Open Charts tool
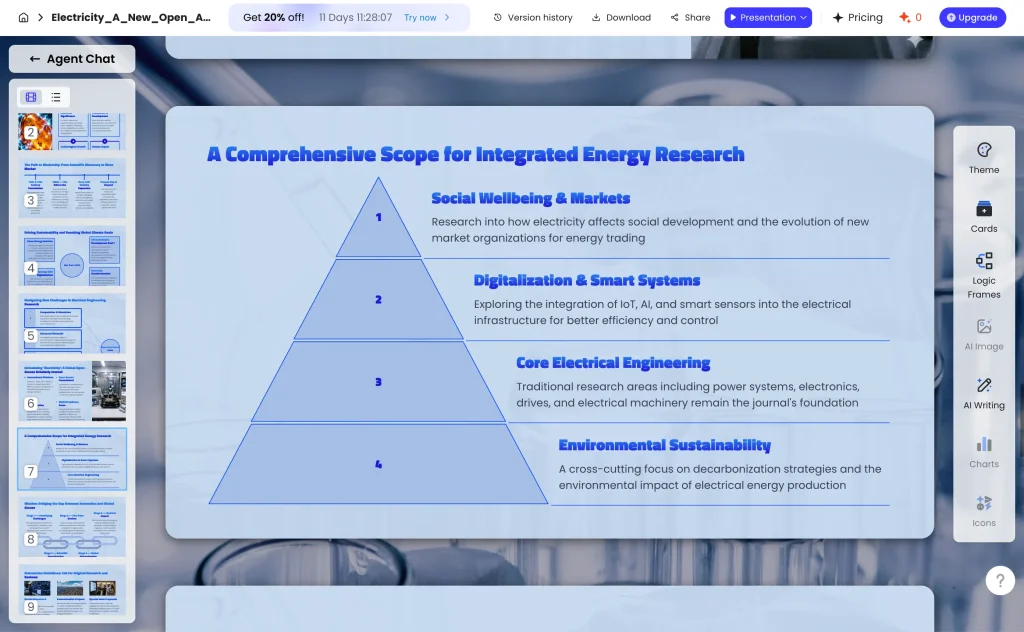The height and width of the screenshot is (632, 1024). 984,452
